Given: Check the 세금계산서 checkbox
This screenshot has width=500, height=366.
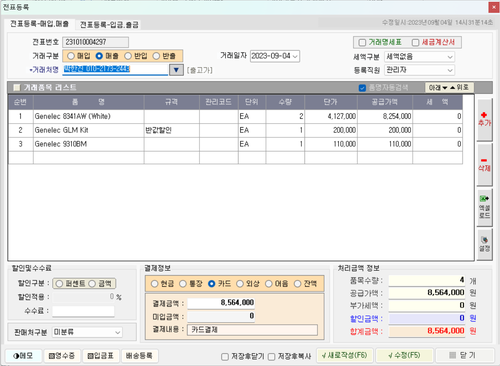Looking at the screenshot, I should click(x=415, y=43).
